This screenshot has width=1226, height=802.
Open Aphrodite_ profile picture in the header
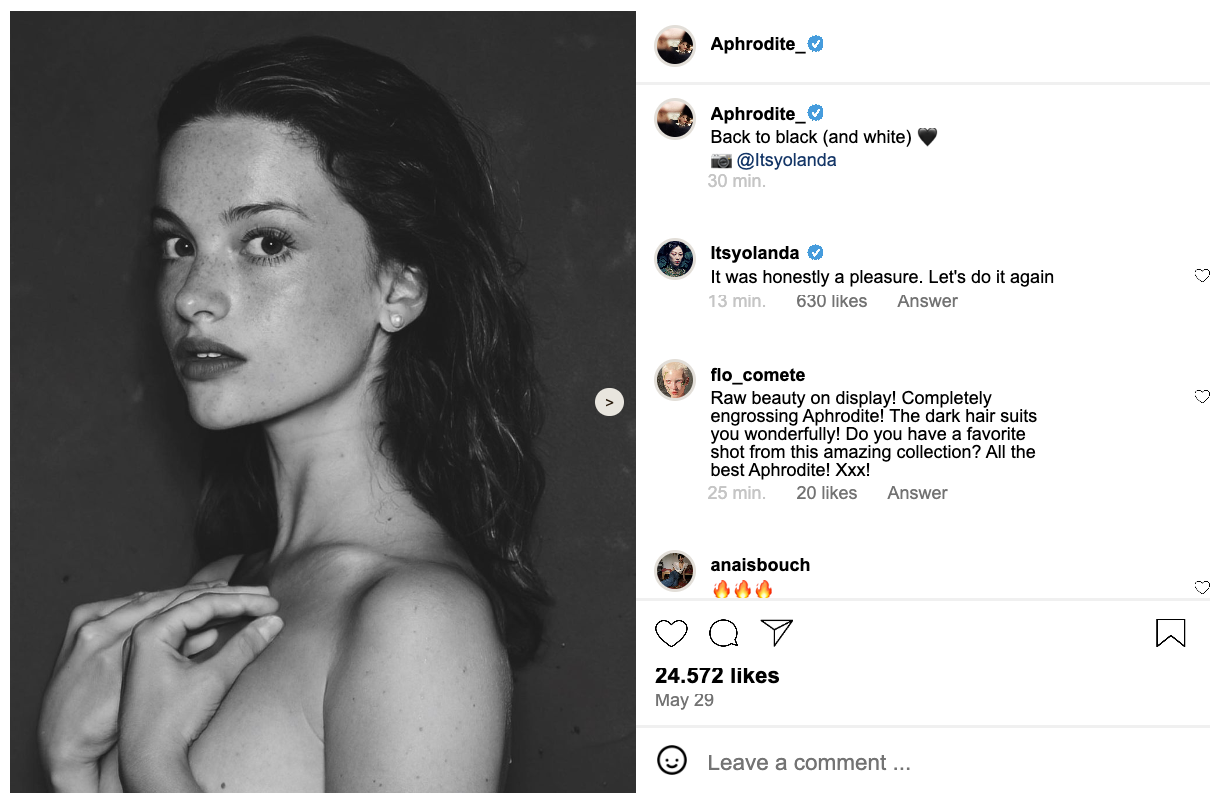click(x=675, y=45)
